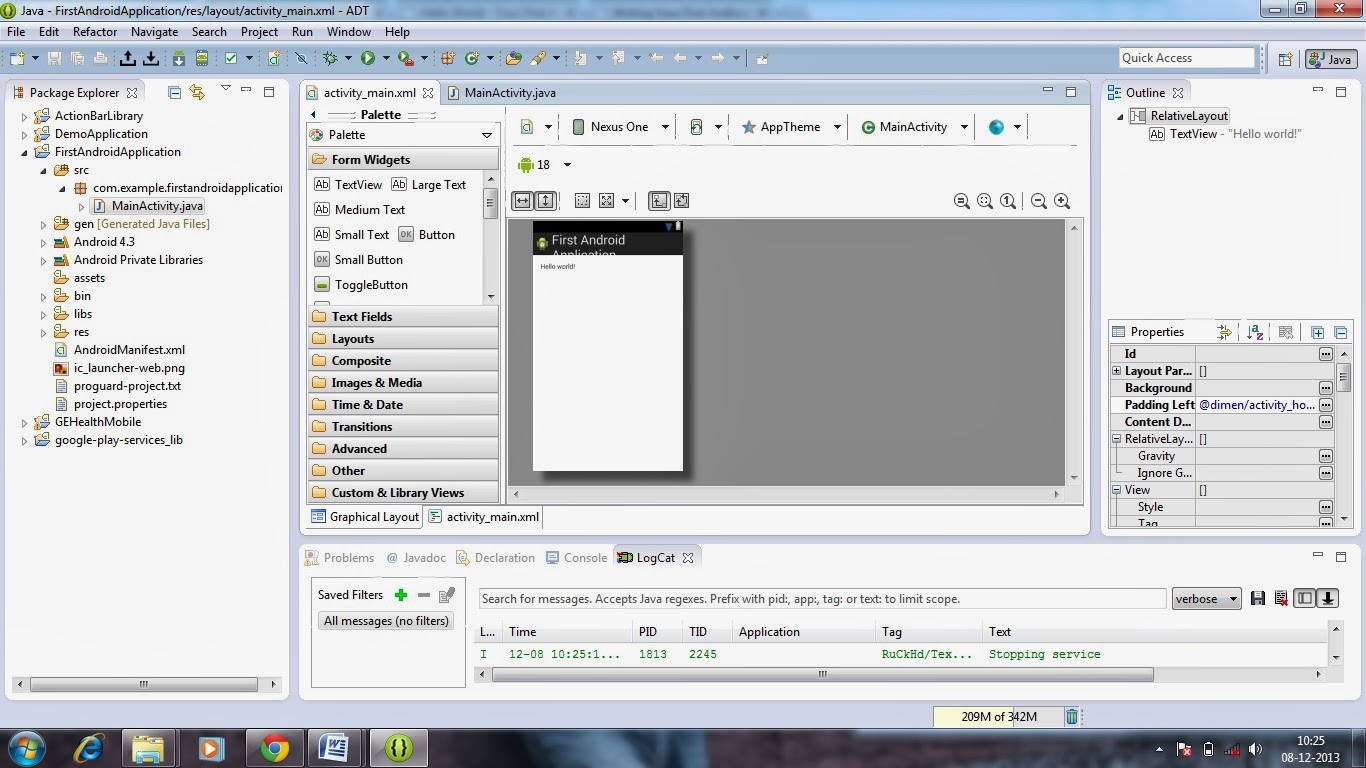Click Link with Editor in Package Explorer
This screenshot has width=1366, height=768.
[x=197, y=92]
